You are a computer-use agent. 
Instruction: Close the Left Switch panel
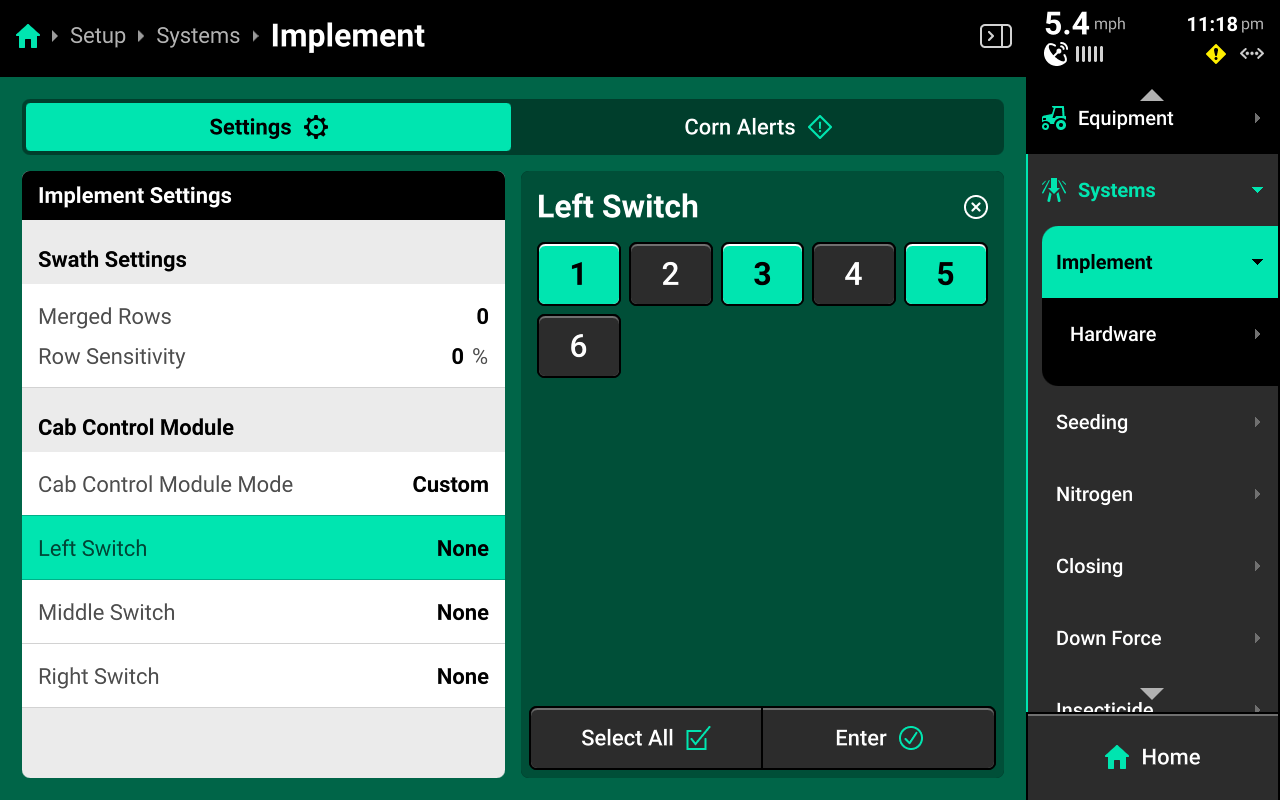coord(975,207)
